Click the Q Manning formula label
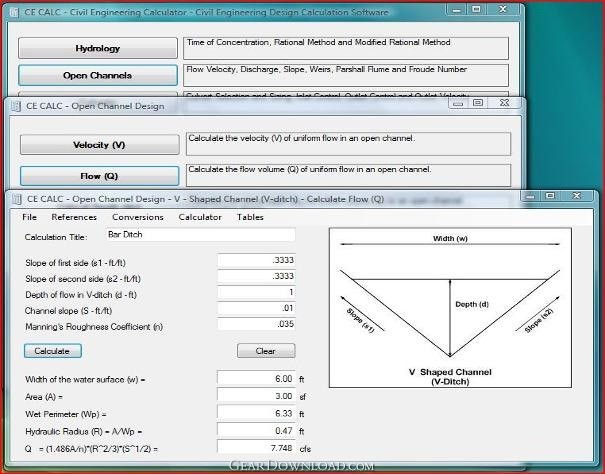 point(91,449)
